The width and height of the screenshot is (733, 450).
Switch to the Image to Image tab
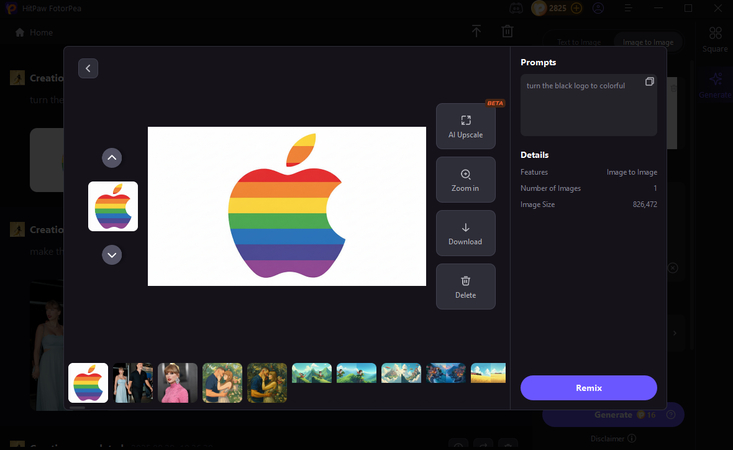pos(647,42)
